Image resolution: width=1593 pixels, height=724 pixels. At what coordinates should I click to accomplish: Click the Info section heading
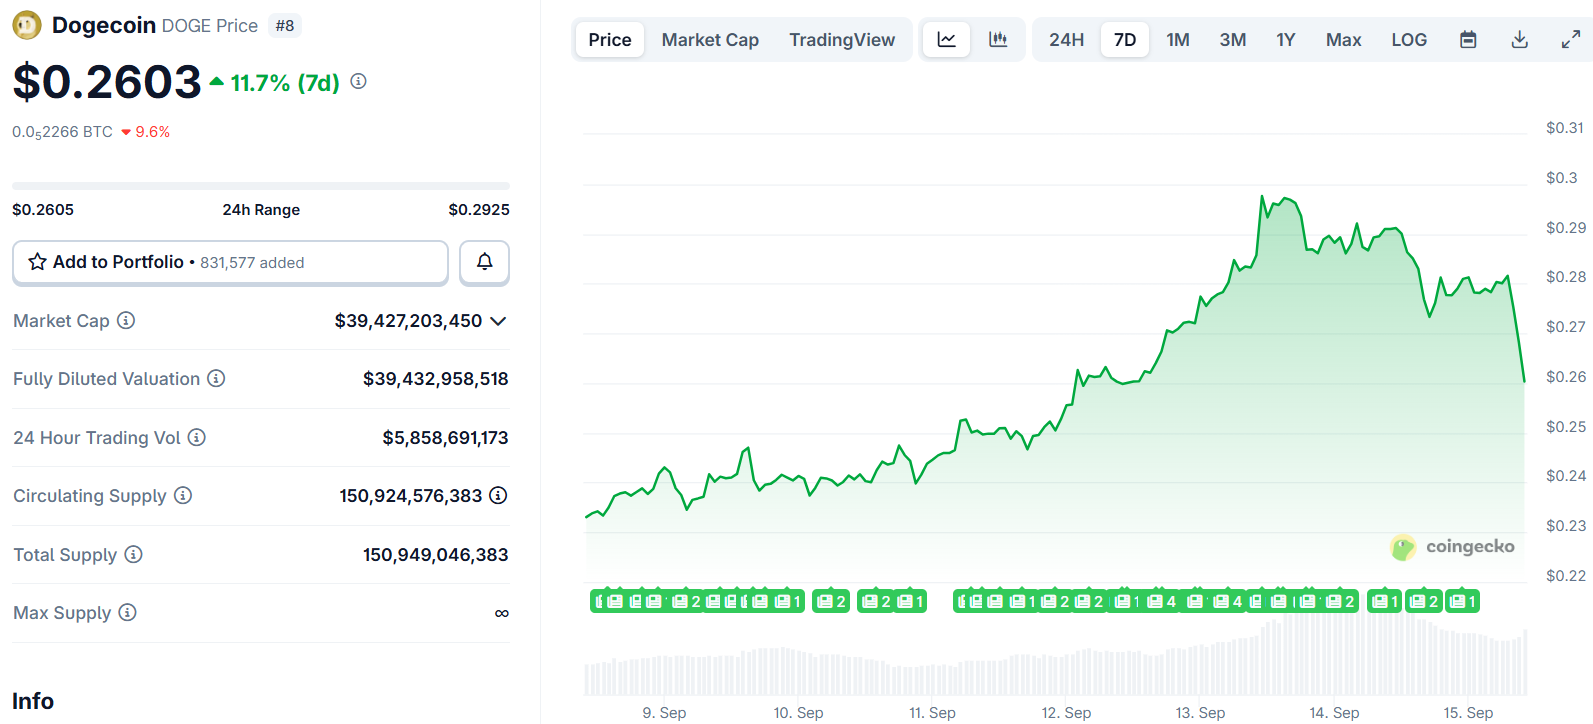point(33,701)
